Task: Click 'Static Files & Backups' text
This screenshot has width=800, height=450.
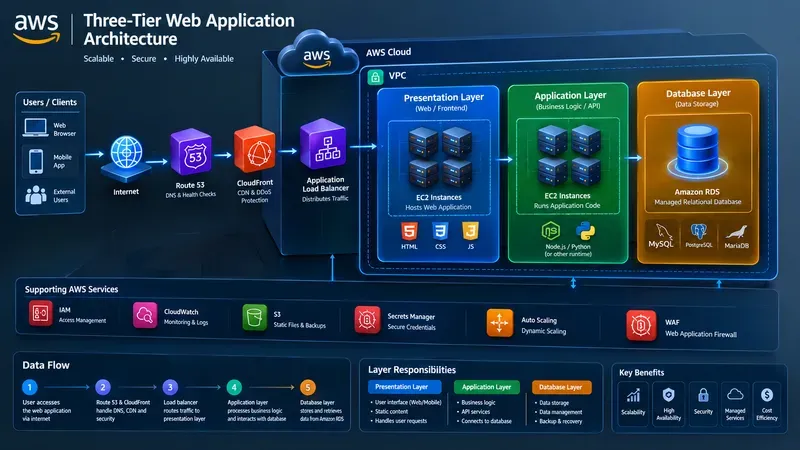Action: point(299,326)
